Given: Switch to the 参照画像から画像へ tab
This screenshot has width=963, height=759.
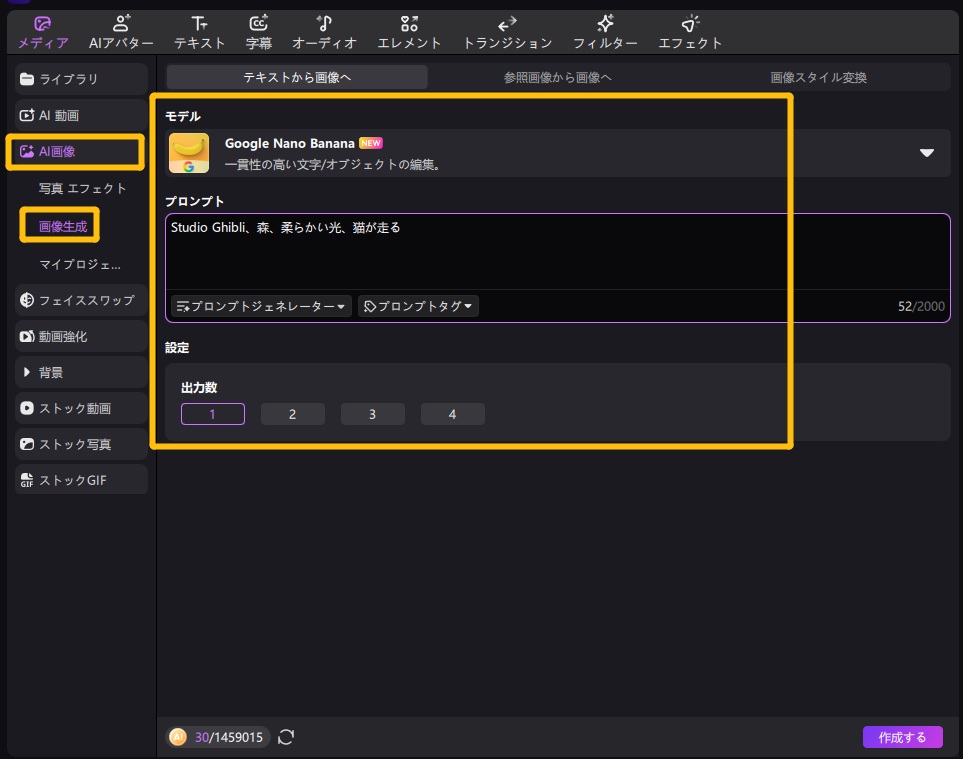Looking at the screenshot, I should tap(557, 76).
